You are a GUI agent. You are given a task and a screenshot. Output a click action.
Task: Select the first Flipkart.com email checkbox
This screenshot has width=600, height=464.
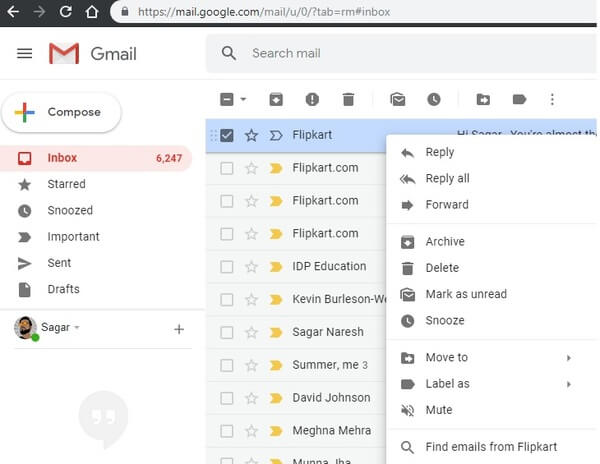point(227,168)
